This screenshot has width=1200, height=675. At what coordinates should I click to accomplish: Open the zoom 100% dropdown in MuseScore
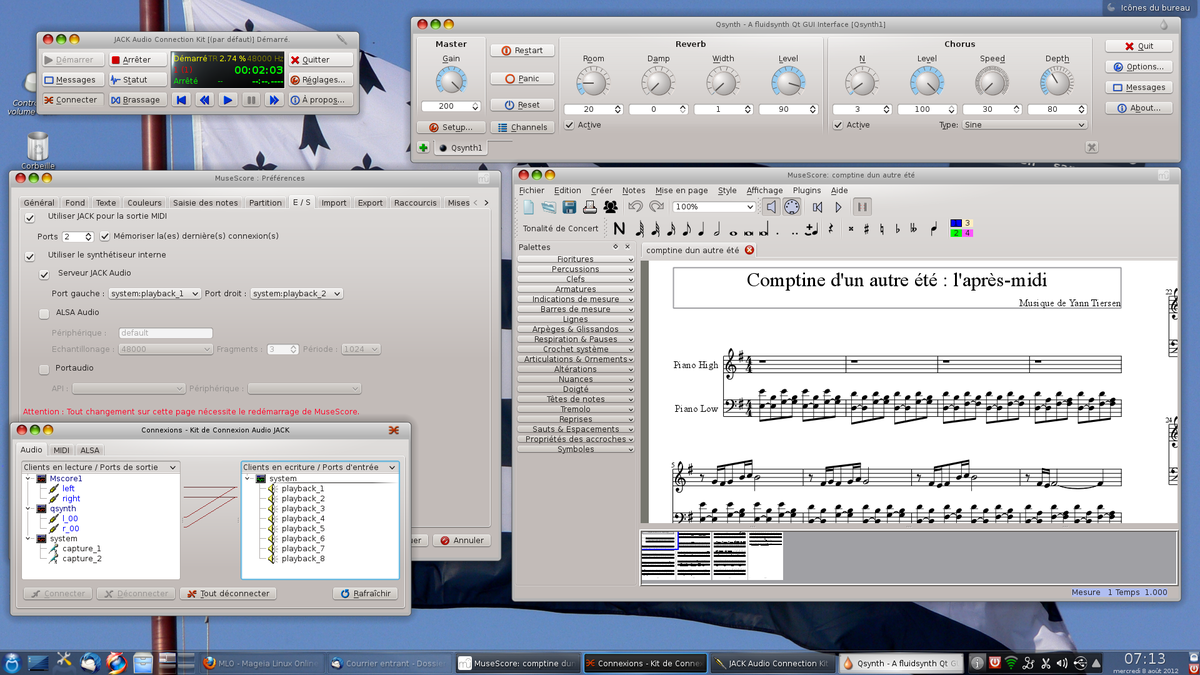[714, 207]
